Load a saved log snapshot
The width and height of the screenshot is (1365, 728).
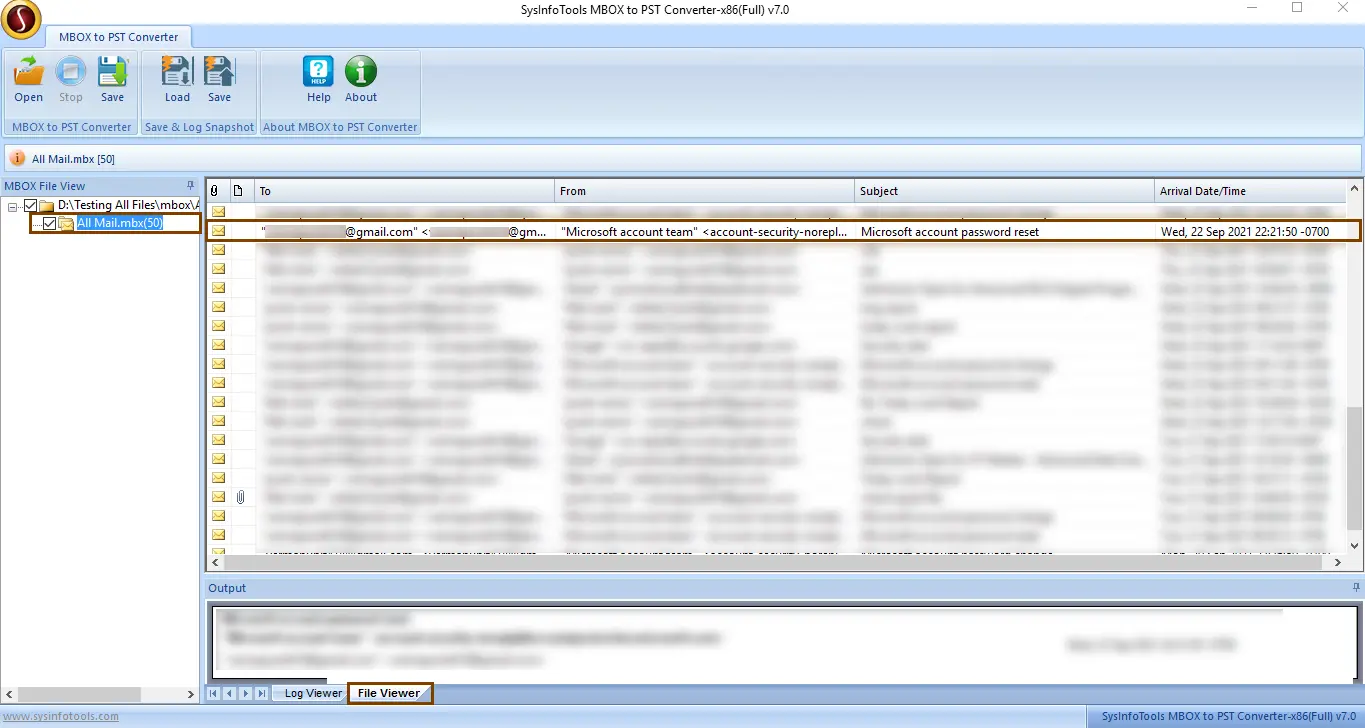point(177,79)
